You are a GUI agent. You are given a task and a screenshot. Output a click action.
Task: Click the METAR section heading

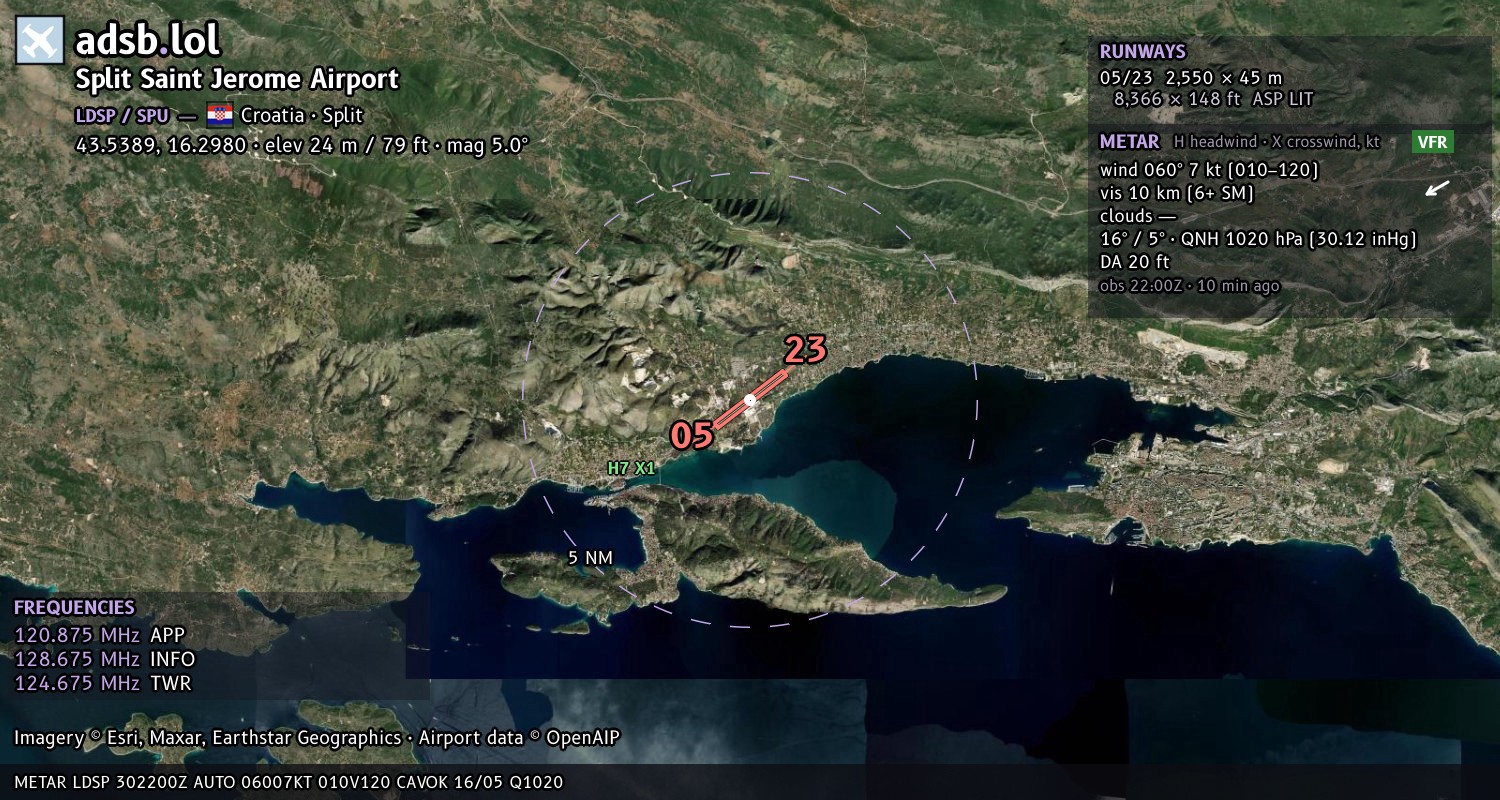tap(1129, 142)
